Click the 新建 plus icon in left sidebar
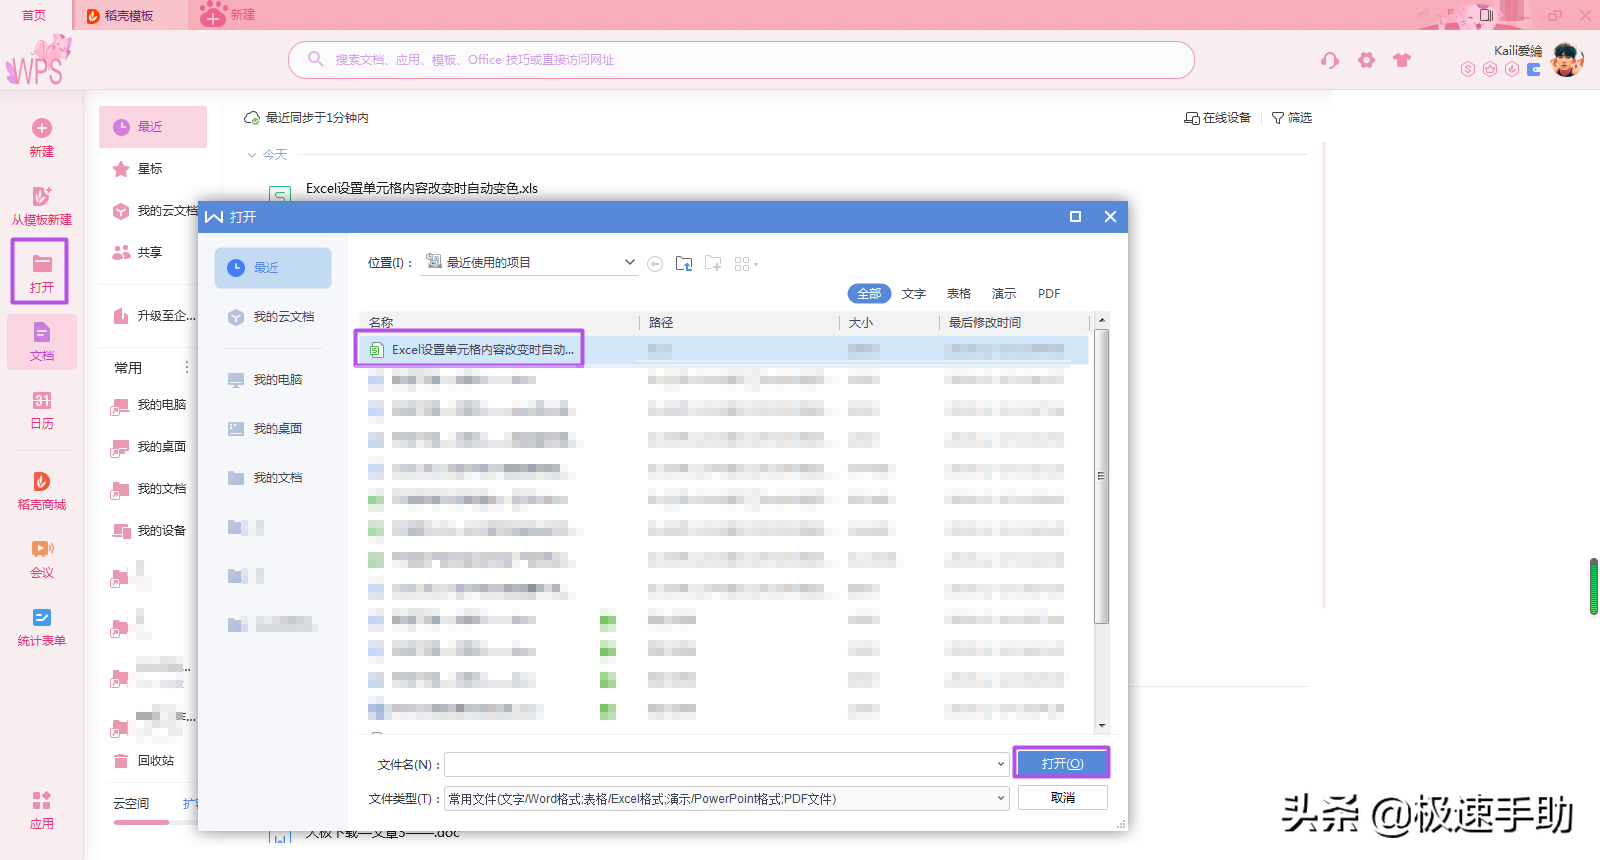This screenshot has height=860, width=1600. pos(42,128)
